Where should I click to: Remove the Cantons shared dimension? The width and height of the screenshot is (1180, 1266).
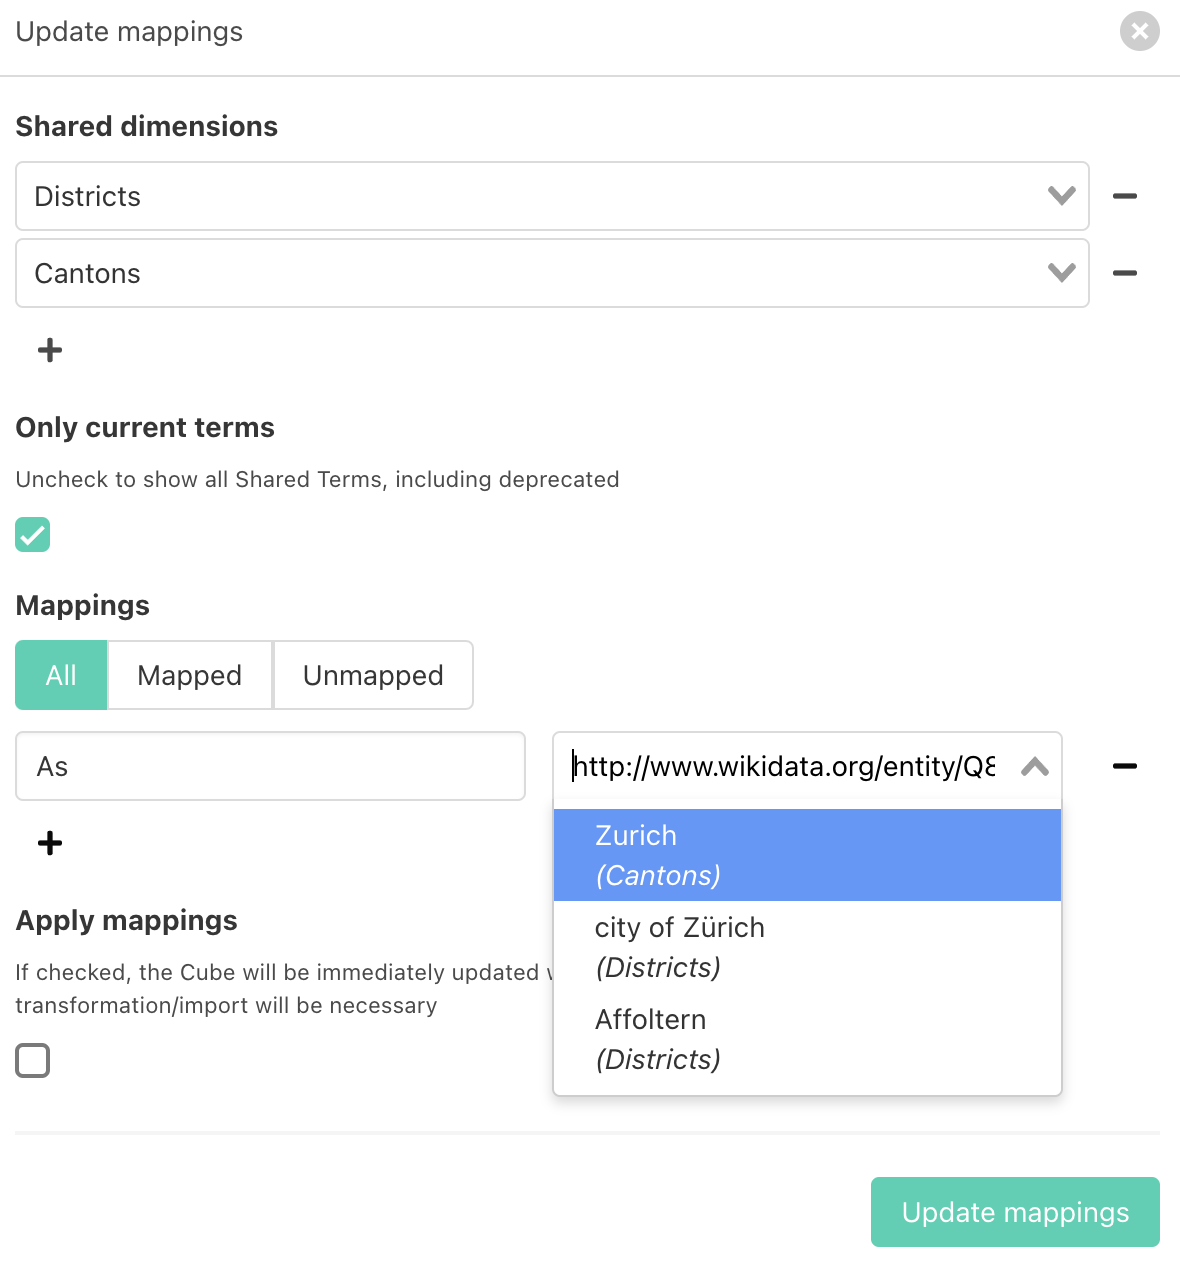1125,273
